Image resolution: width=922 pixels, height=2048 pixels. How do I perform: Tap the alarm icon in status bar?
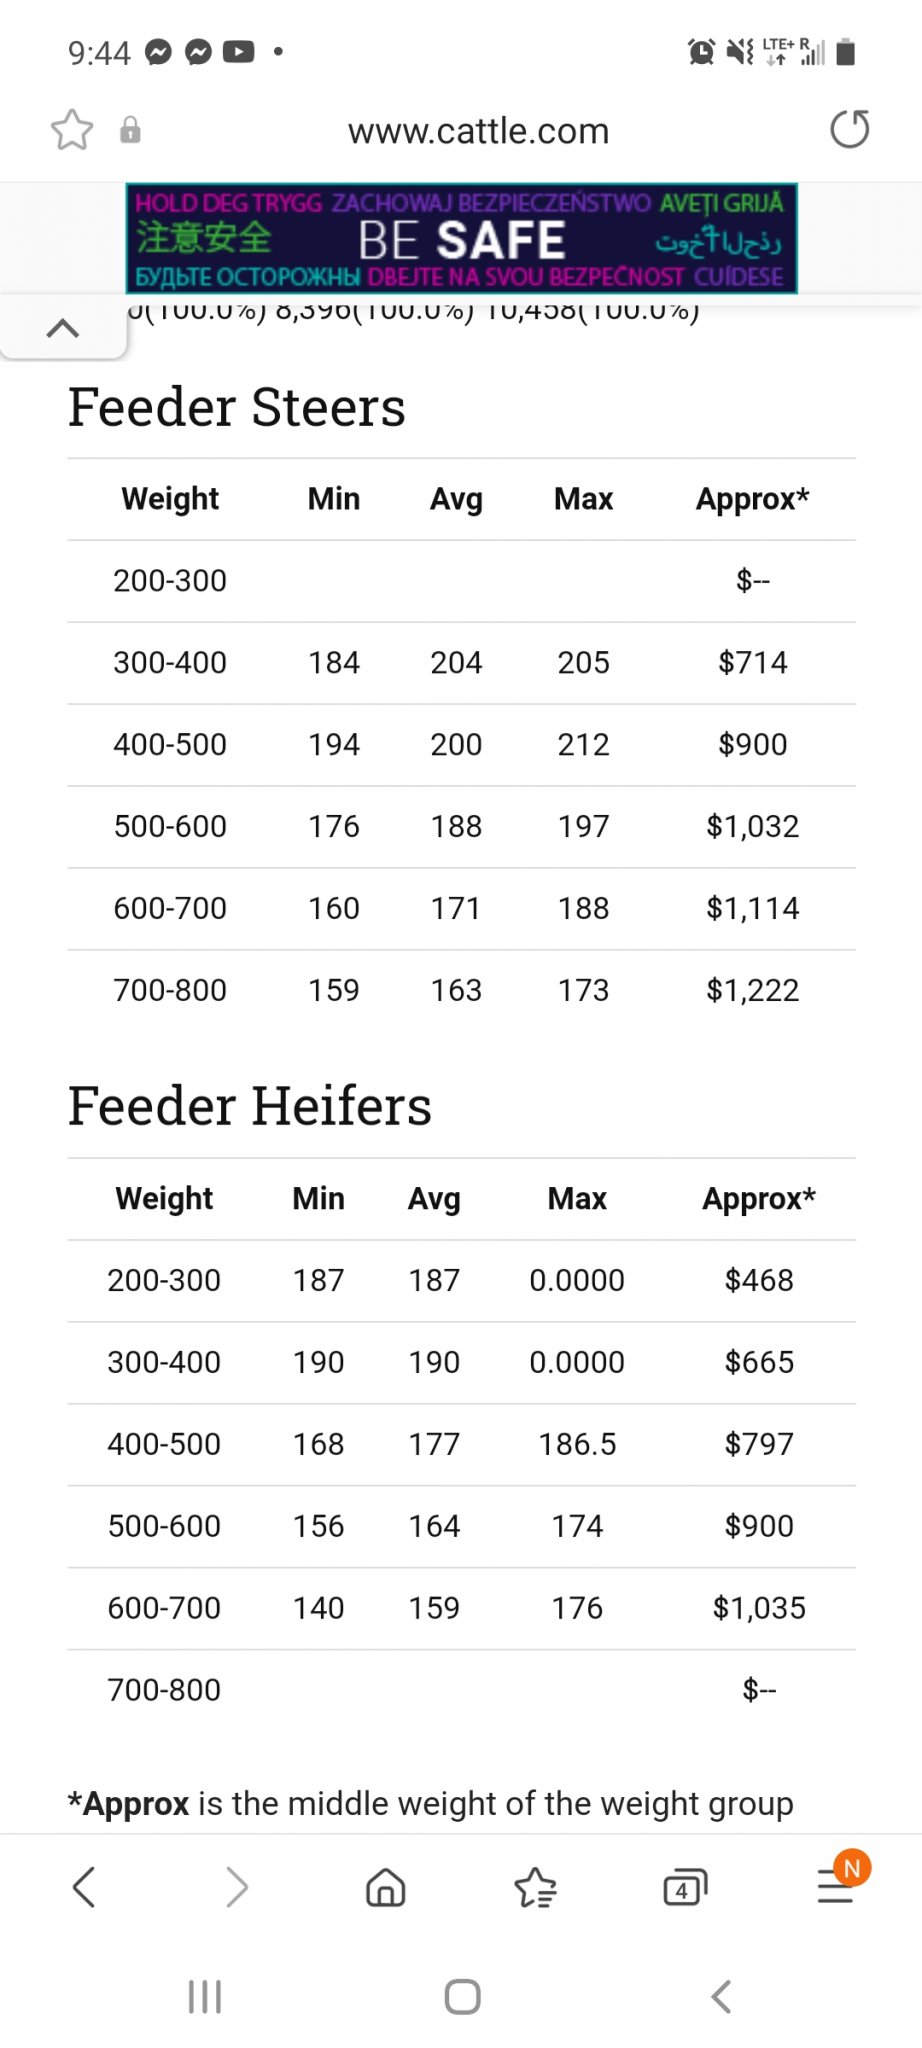coord(701,51)
